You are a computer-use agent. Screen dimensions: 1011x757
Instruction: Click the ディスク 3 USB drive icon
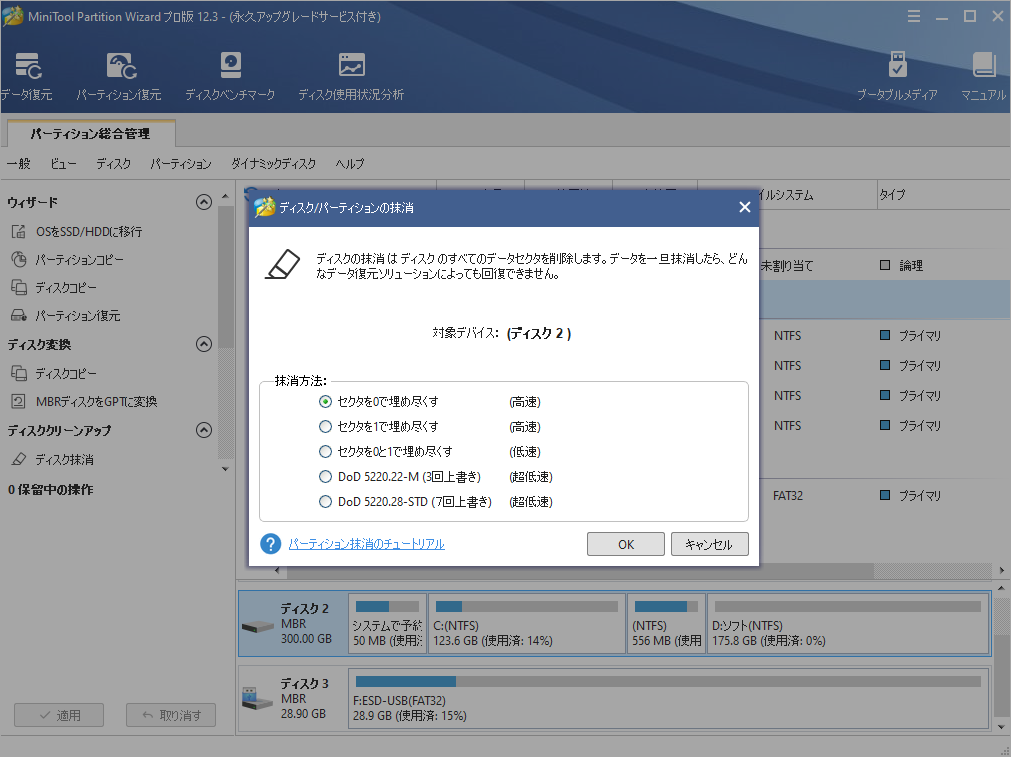coord(258,698)
